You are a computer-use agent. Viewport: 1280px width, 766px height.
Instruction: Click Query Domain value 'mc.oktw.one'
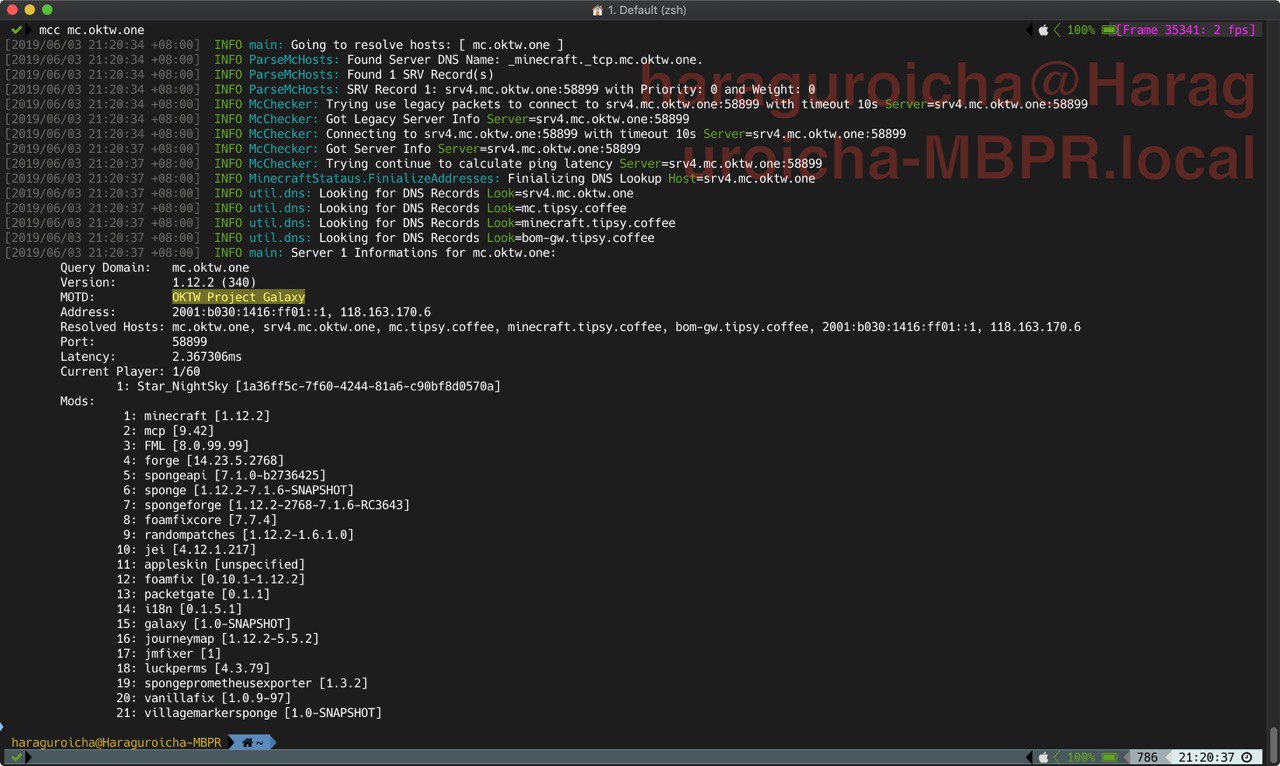[211, 268]
